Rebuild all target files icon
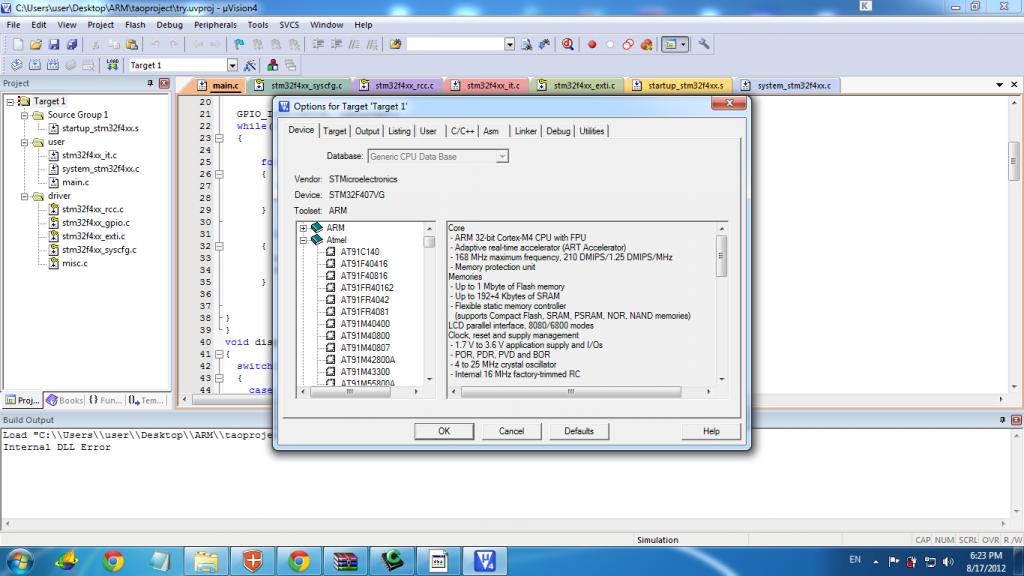1024x576 pixels. click(52, 65)
